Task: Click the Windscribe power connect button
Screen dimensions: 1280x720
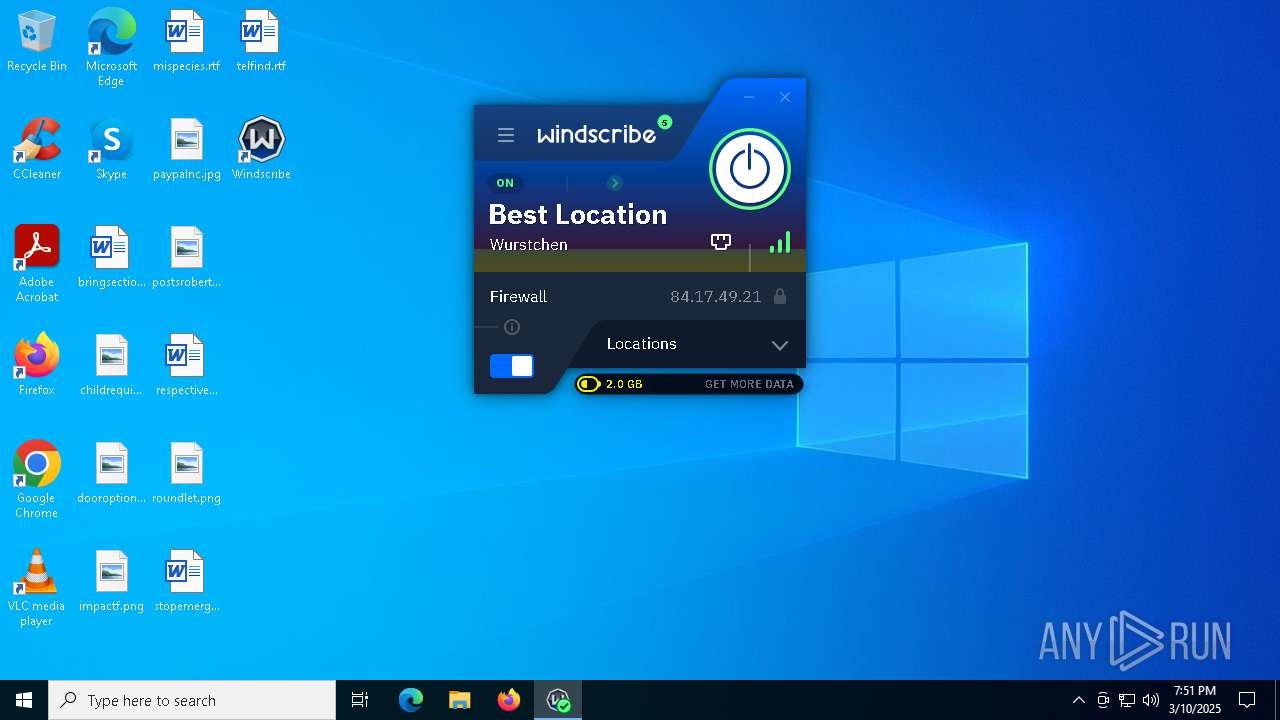Action: point(750,169)
